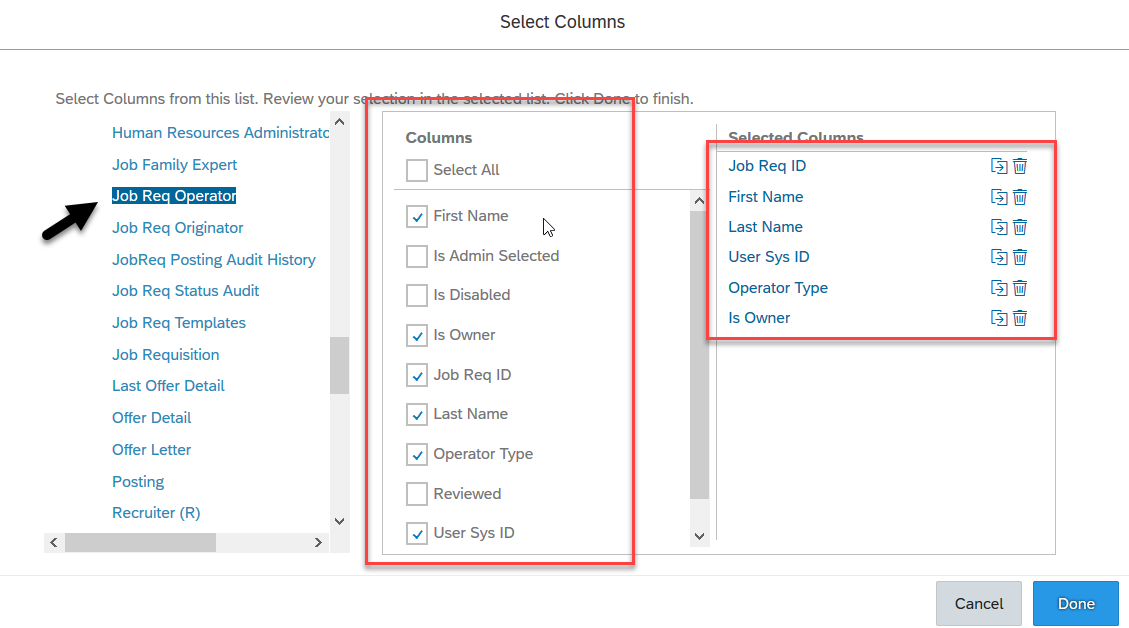Select the Job Requisition category

[166, 354]
